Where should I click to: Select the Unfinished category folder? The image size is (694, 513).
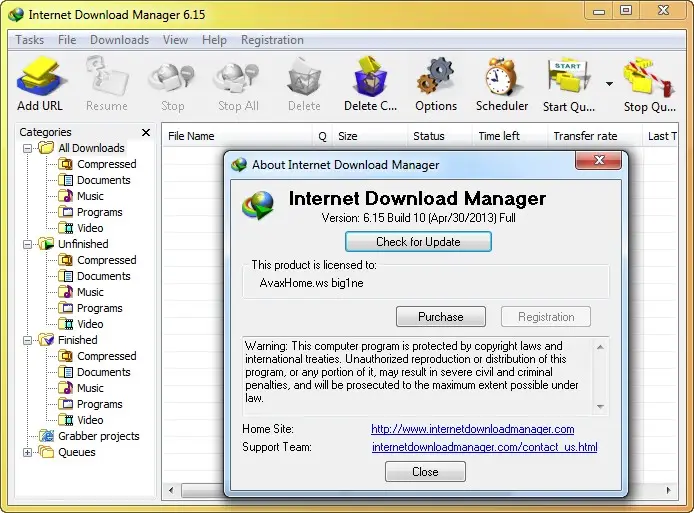click(83, 244)
